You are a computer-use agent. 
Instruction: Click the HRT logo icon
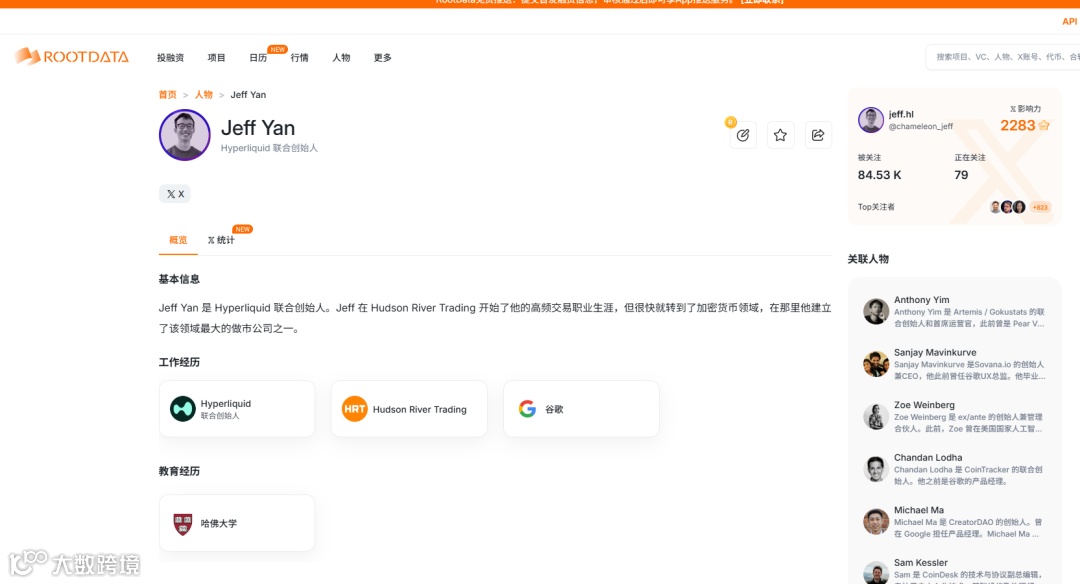pos(355,409)
